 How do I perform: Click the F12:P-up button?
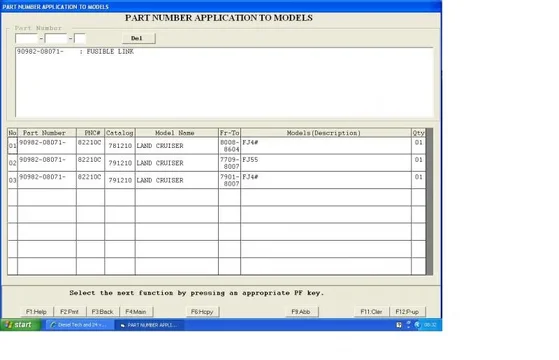tap(407, 312)
